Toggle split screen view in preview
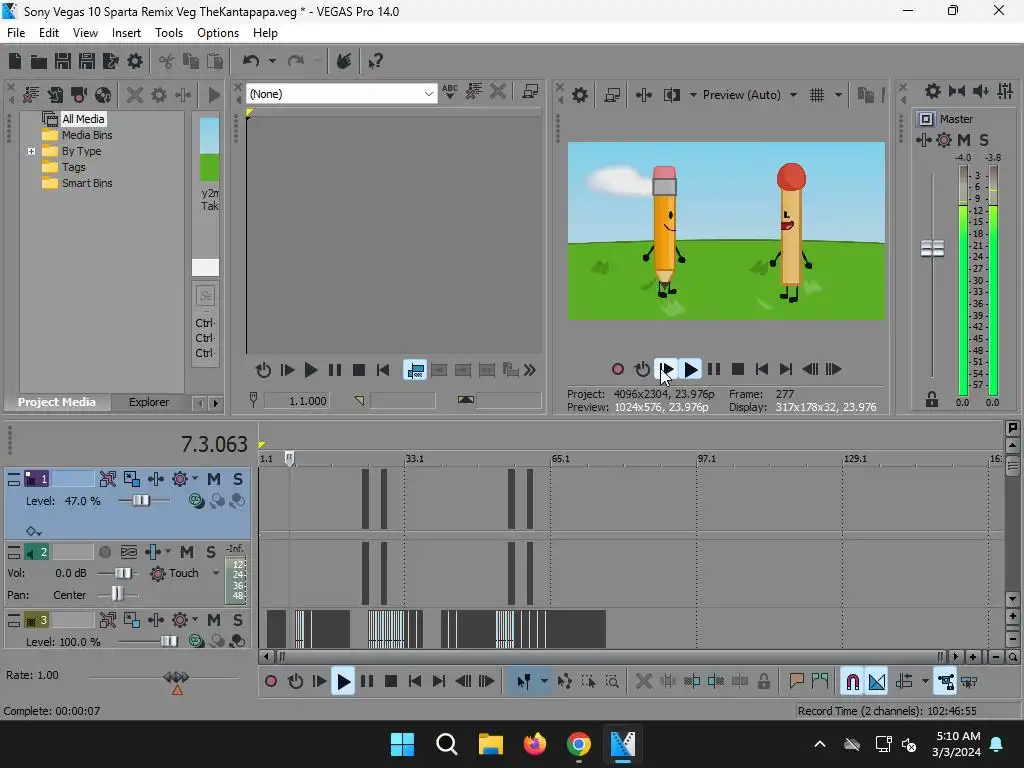This screenshot has width=1024, height=768. (x=671, y=95)
